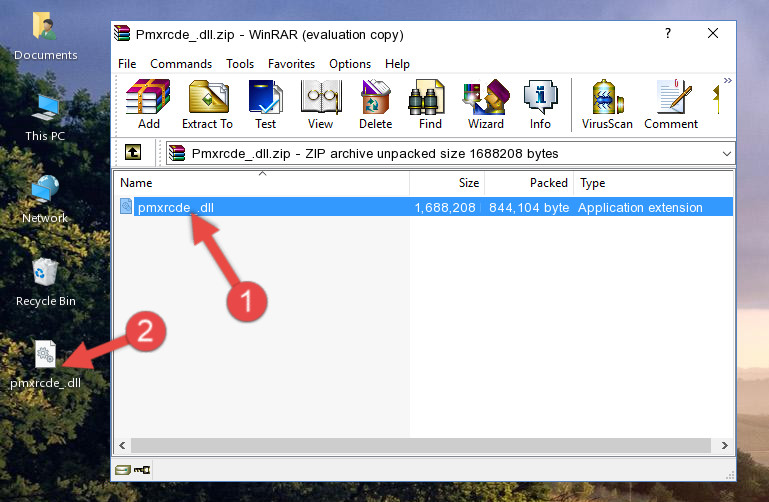
Task: Sort by the Size column header
Action: (447, 183)
